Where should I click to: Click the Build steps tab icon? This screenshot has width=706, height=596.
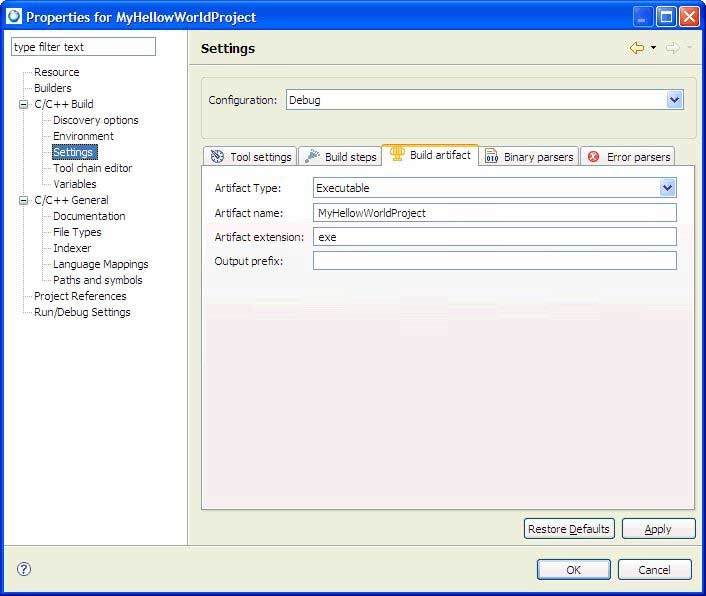pos(312,156)
